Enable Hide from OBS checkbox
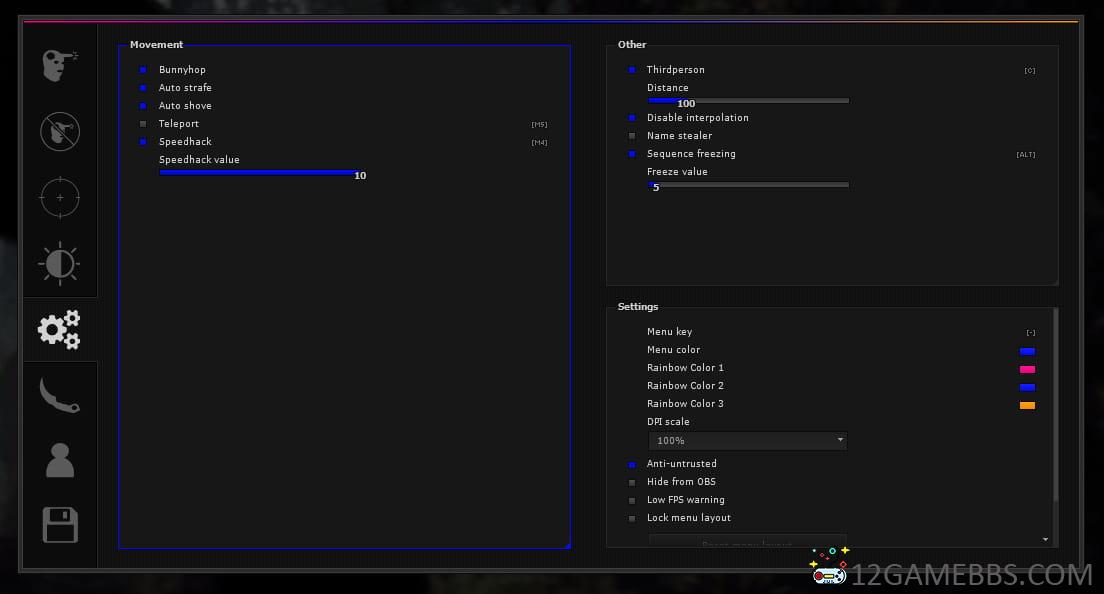The height and width of the screenshot is (594, 1104). [x=632, y=482]
